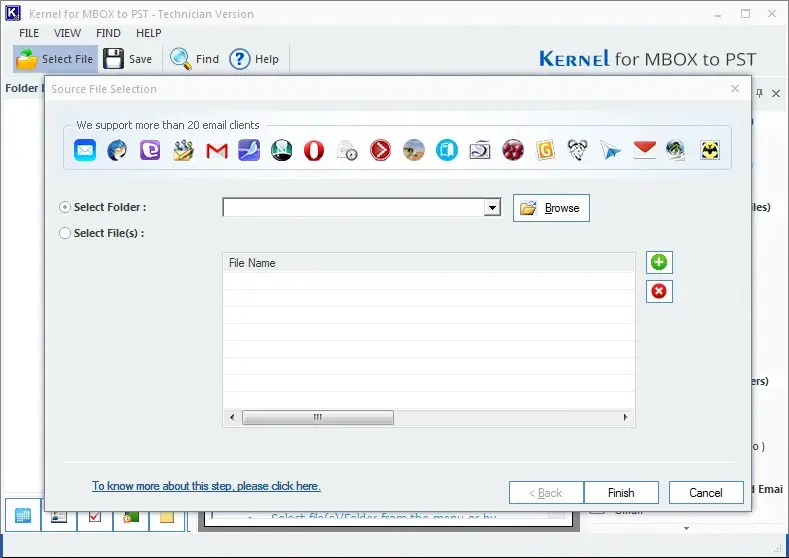Click the file list horizontal scrollbar thumb
Screen dimensions: 789x558
point(318,417)
